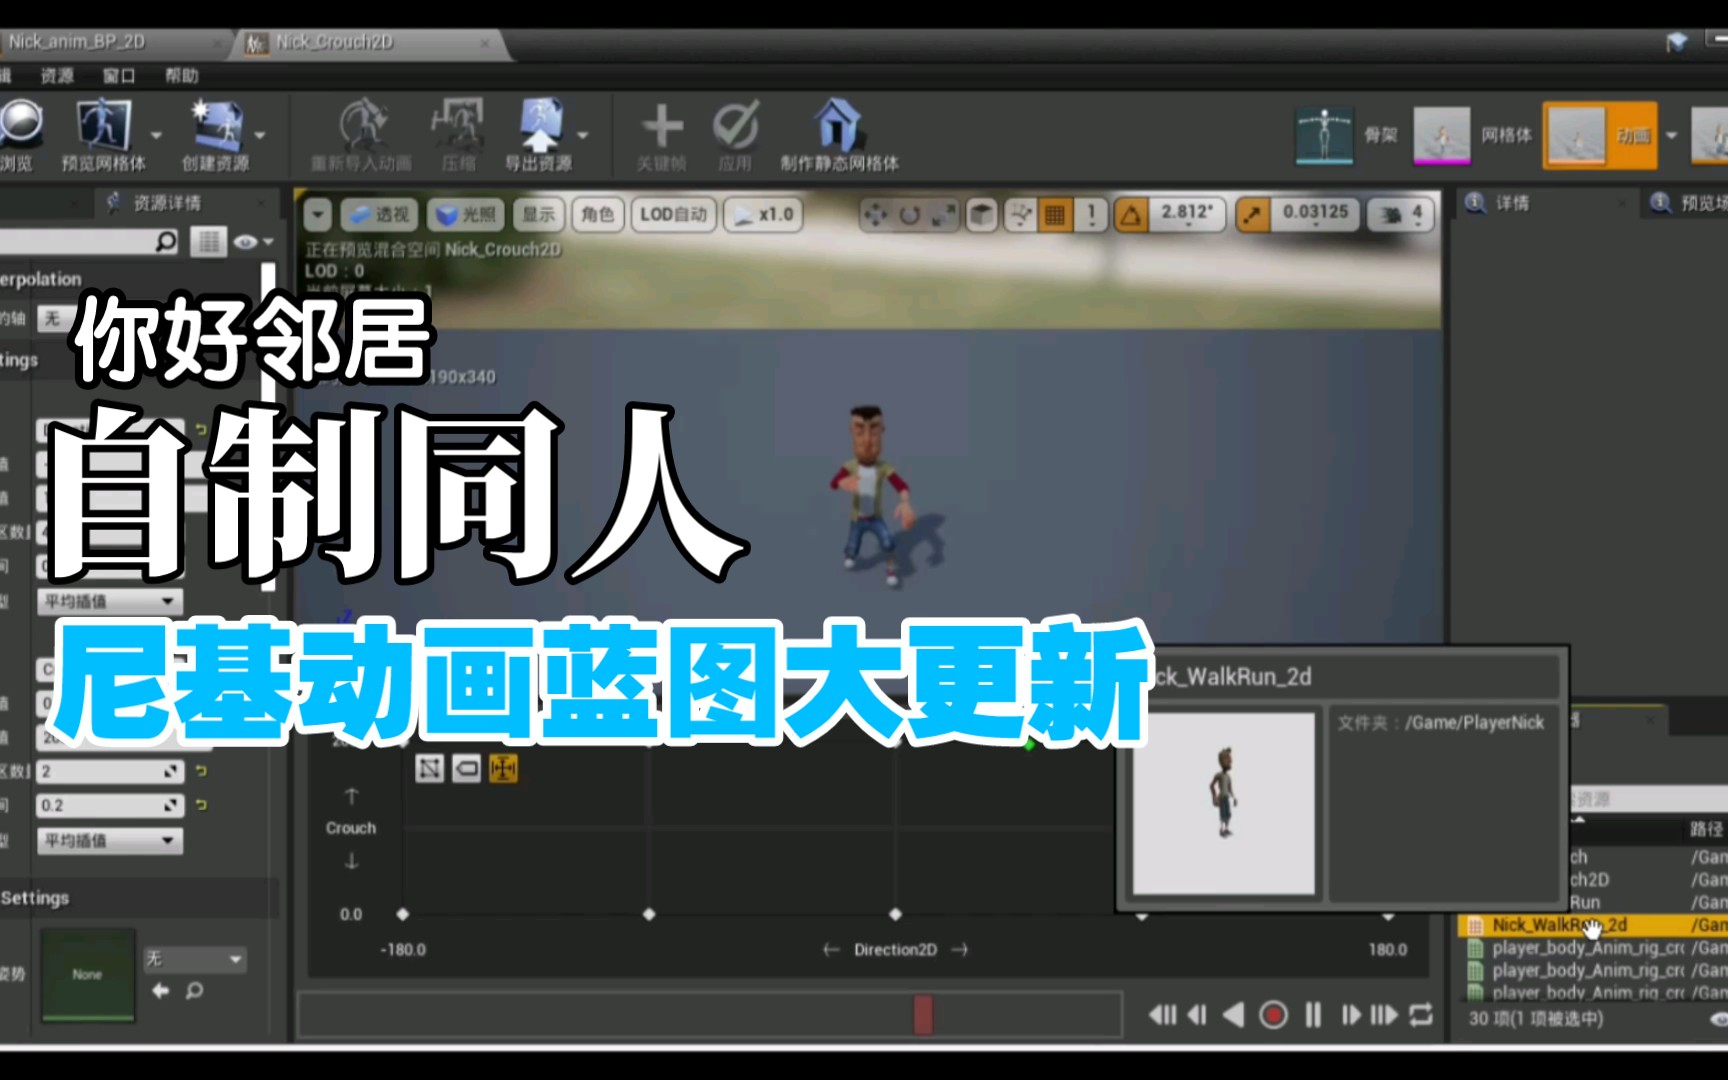Open the 创建资源 dropdown arrow

tap(260, 134)
